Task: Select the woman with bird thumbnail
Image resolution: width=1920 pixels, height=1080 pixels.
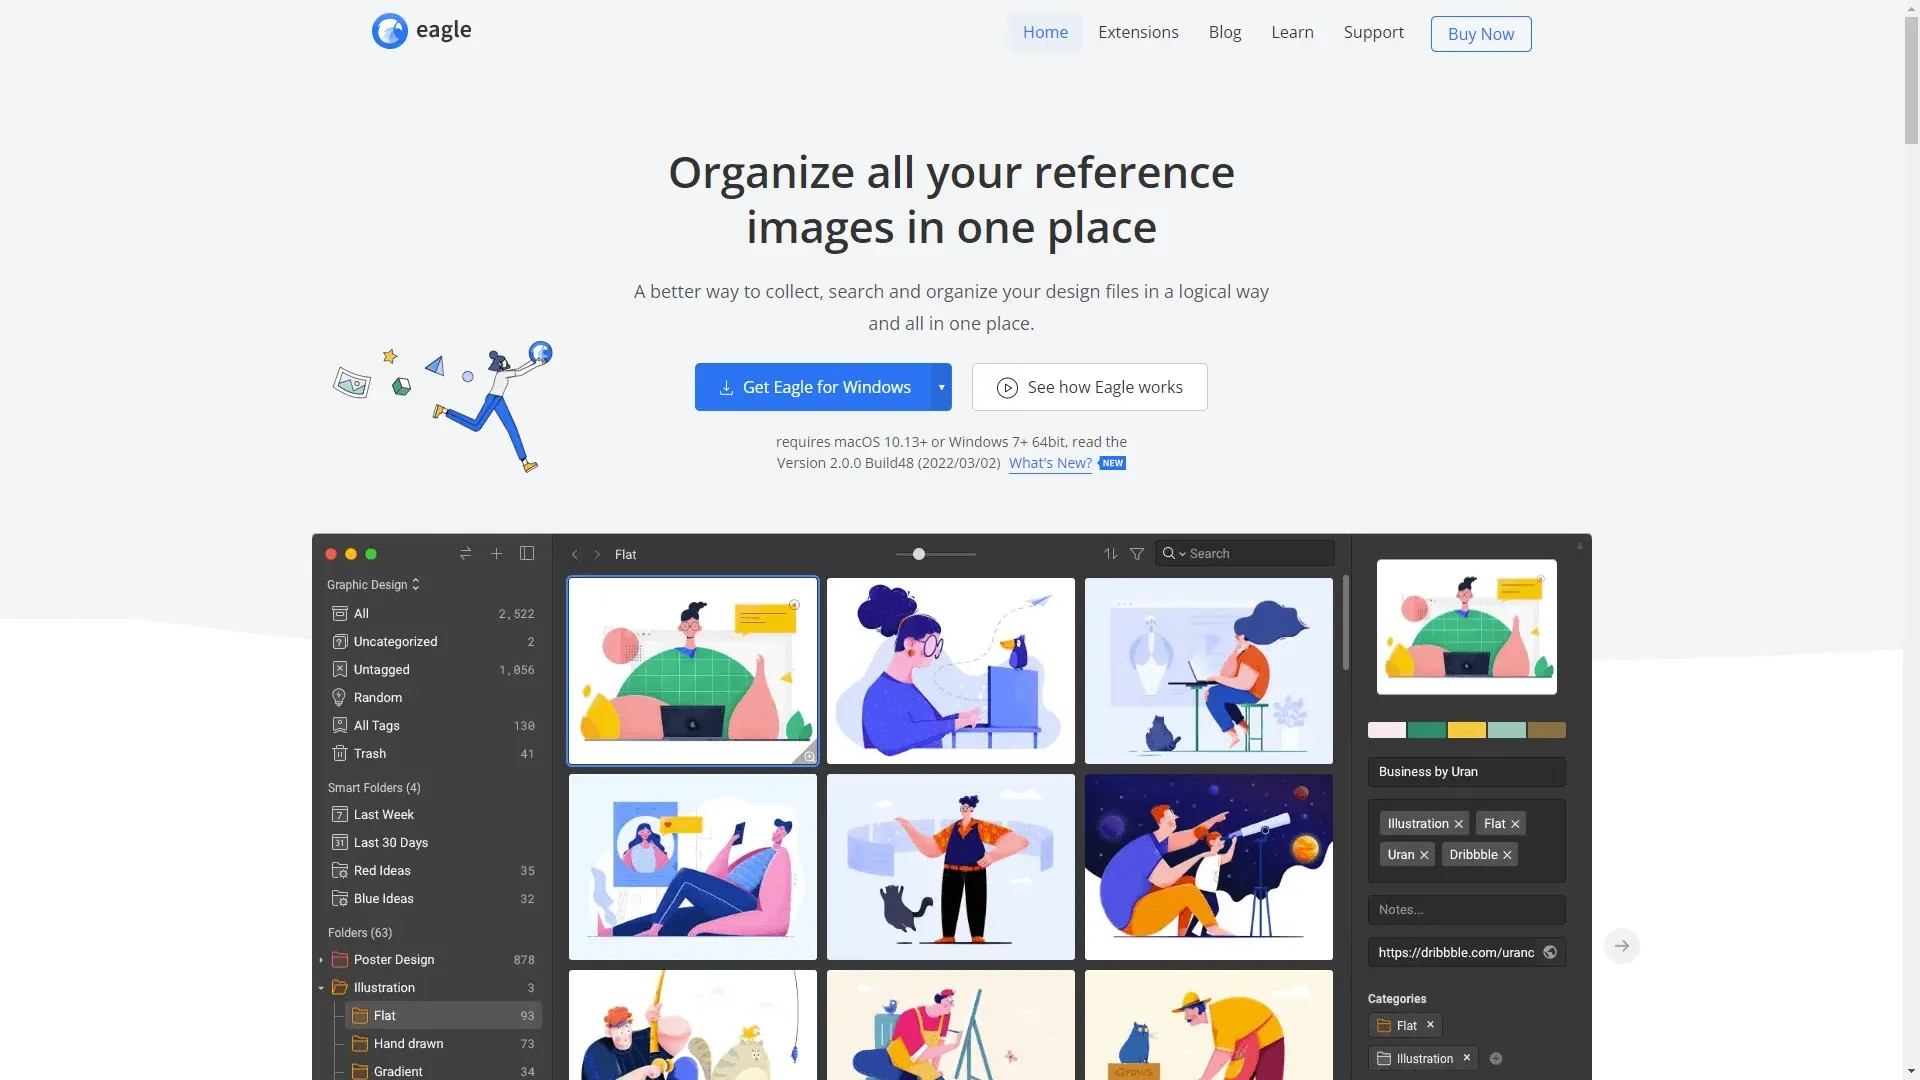Action: click(951, 671)
